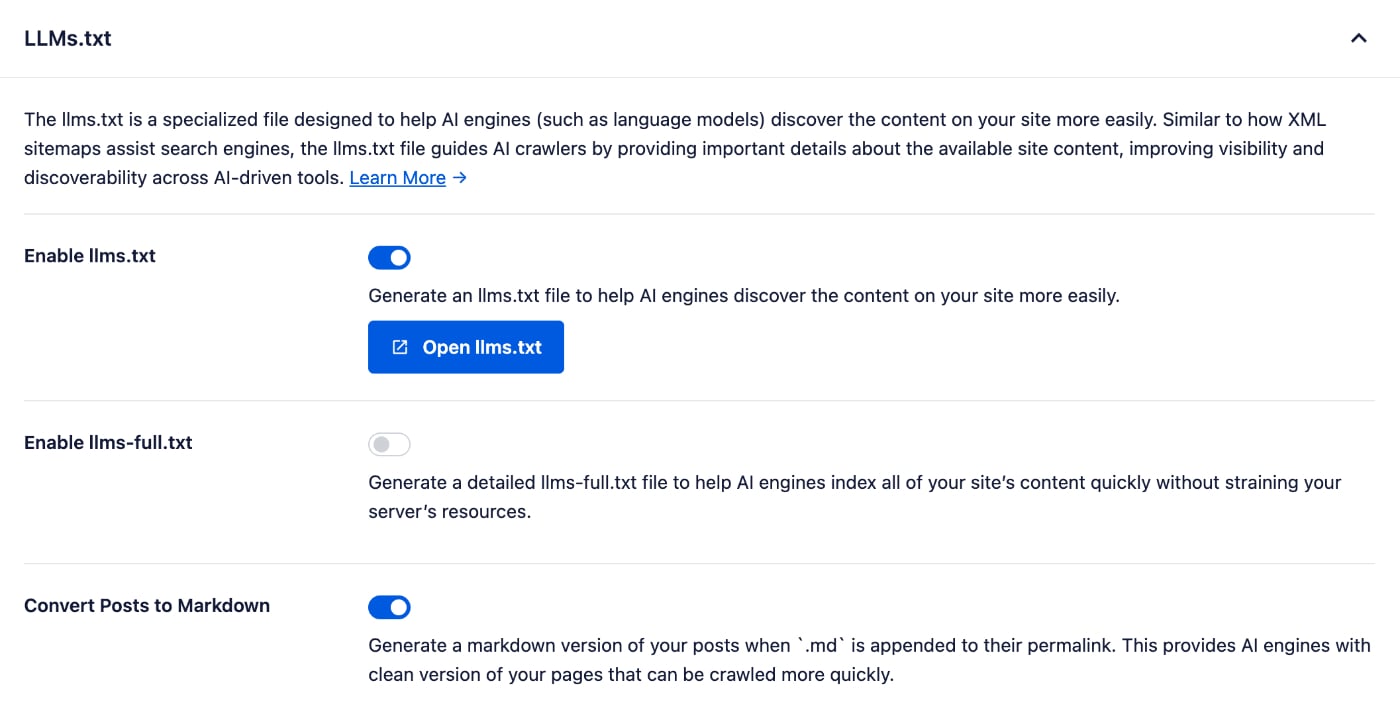
Task: Collapse the LLMs.txt section chevron
Action: click(x=1358, y=39)
